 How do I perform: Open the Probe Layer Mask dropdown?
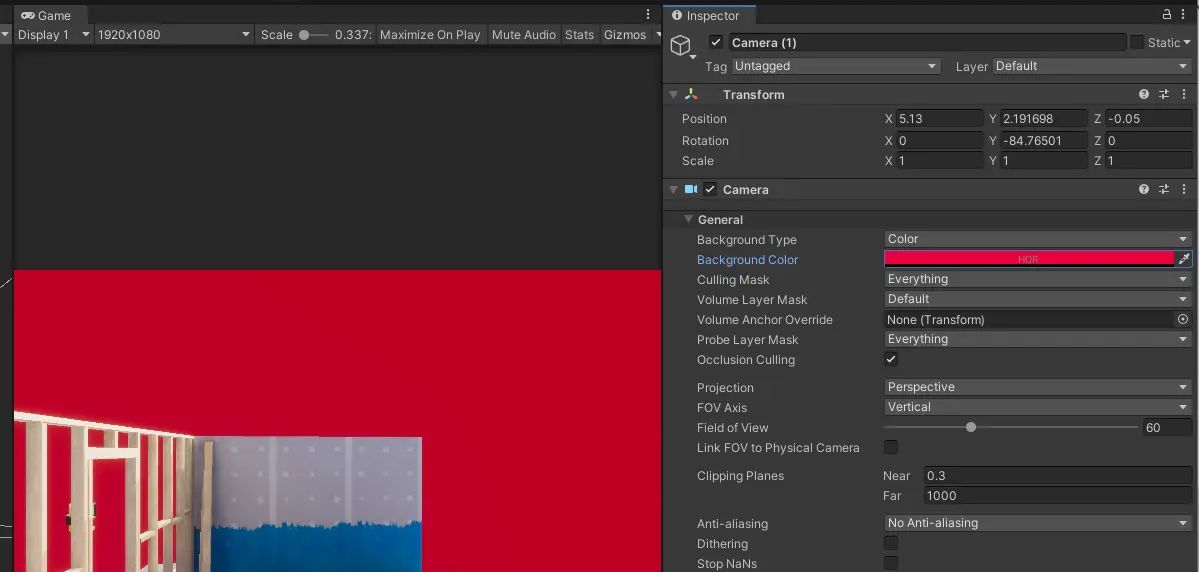(1038, 340)
